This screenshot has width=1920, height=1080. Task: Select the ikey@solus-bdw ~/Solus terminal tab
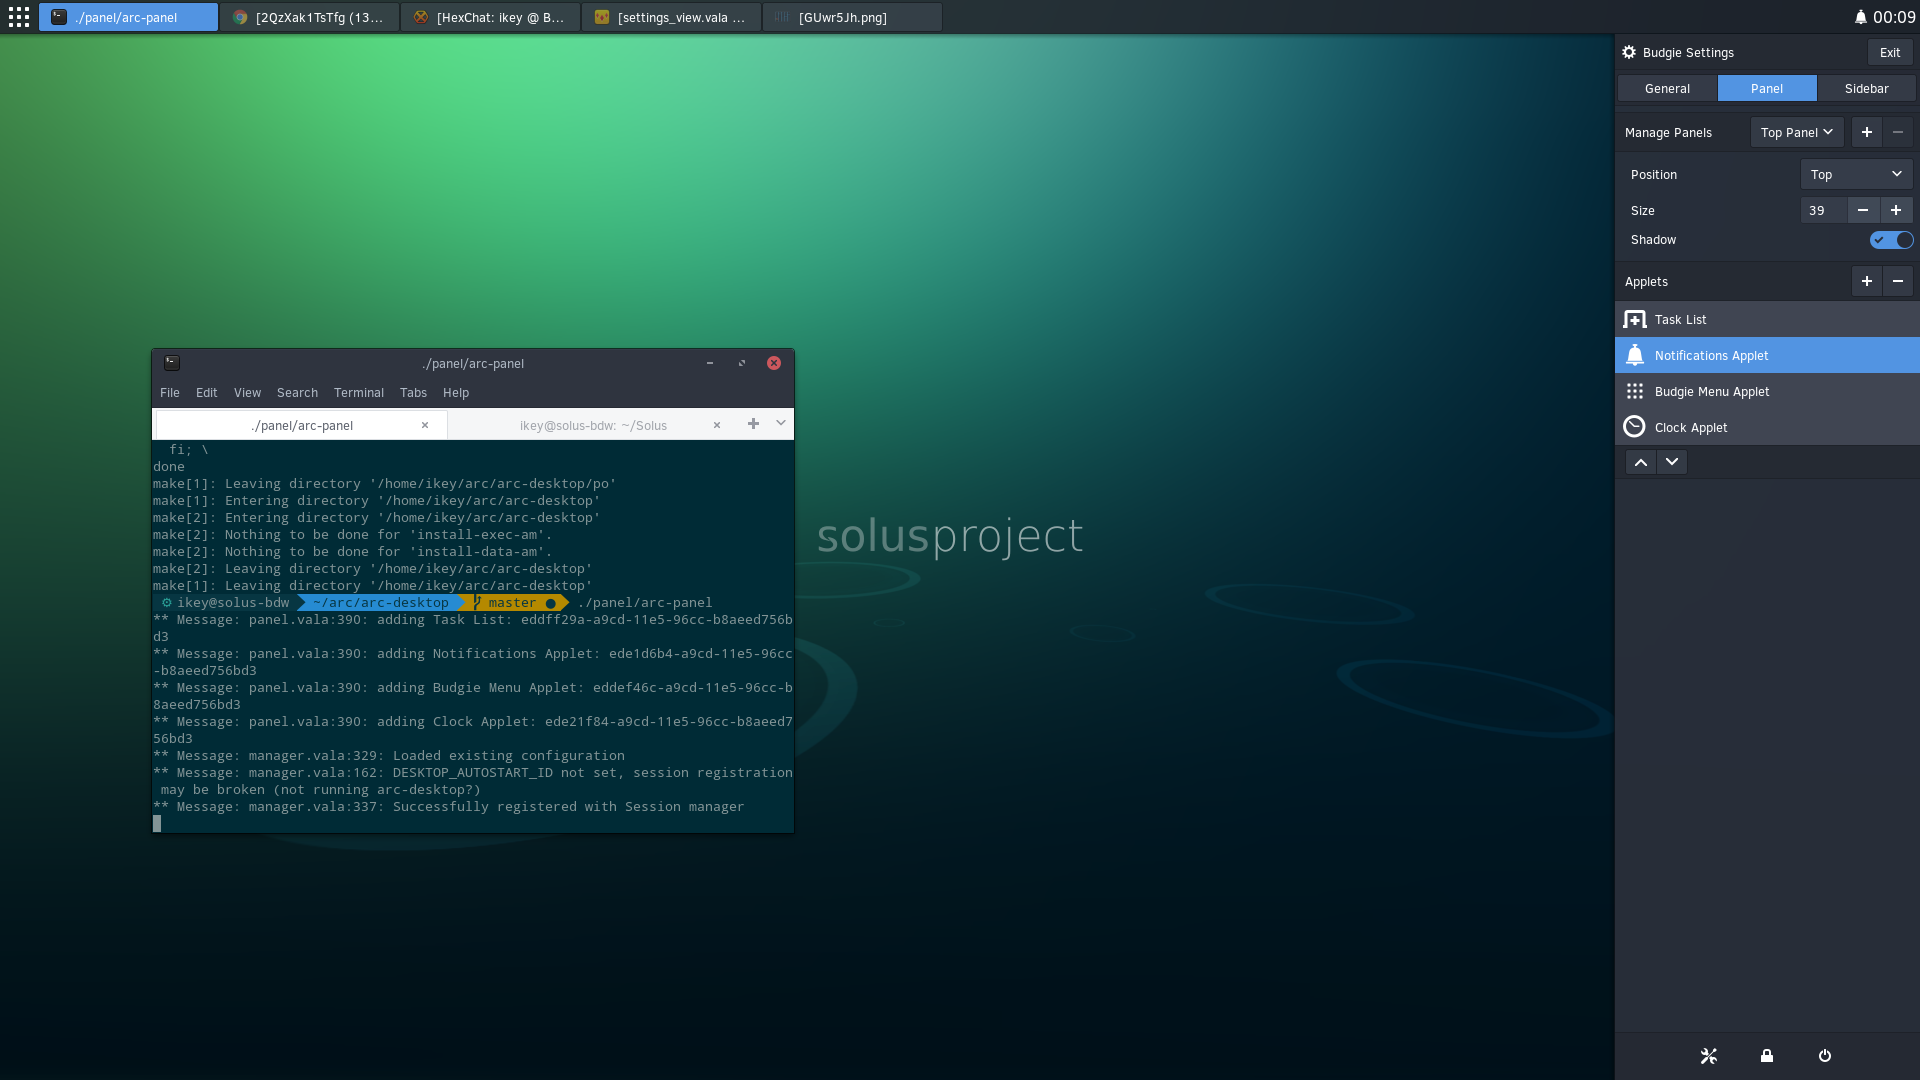pyautogui.click(x=592, y=425)
